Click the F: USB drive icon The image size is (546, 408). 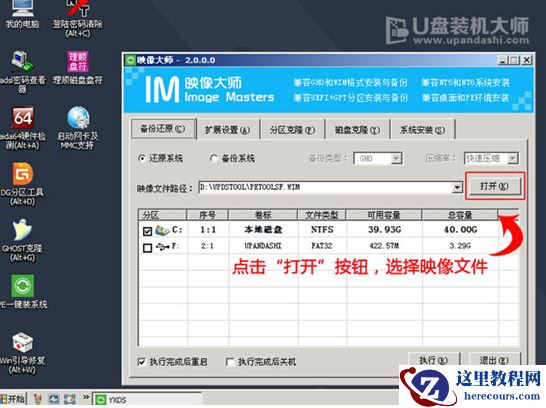(163, 246)
